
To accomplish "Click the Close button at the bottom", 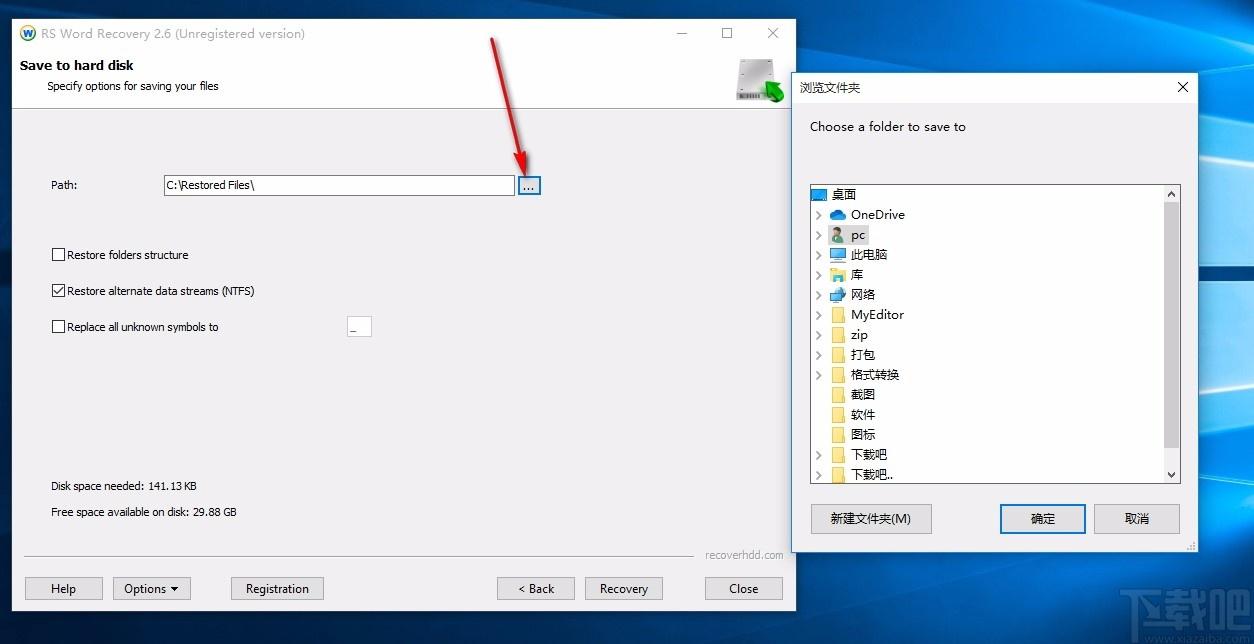I will (x=744, y=589).
